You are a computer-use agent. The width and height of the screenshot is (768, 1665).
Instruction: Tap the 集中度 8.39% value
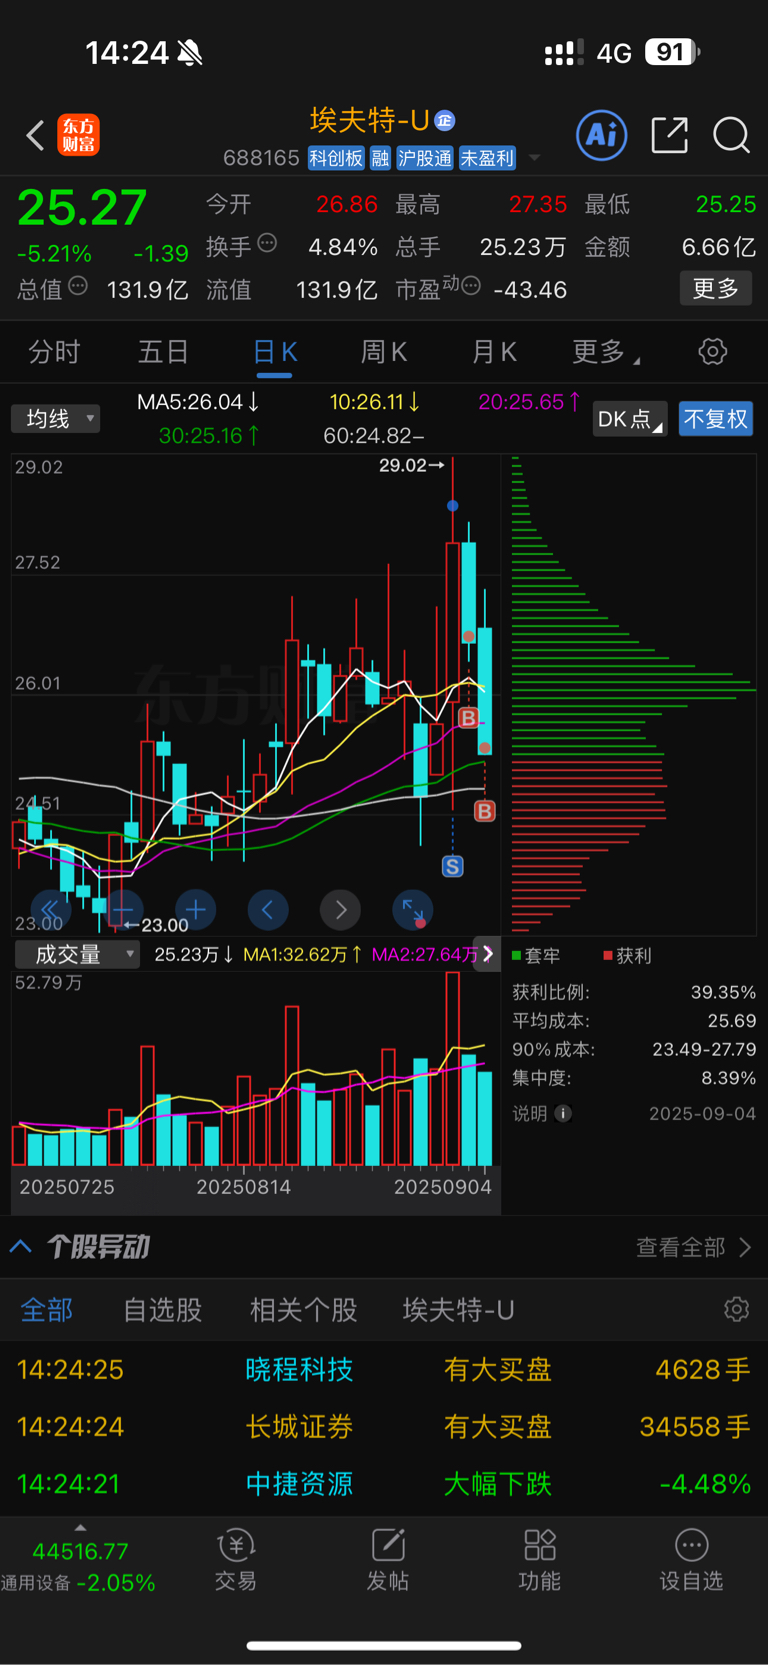tap(729, 1078)
